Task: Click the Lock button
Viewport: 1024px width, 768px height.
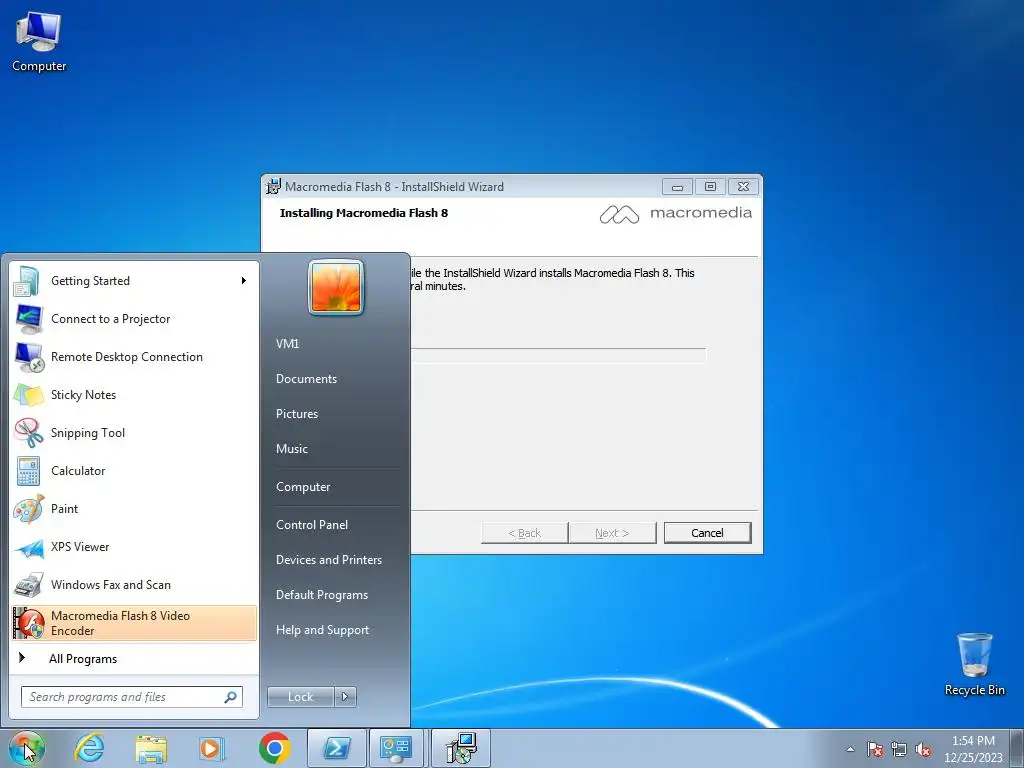Action: click(300, 697)
